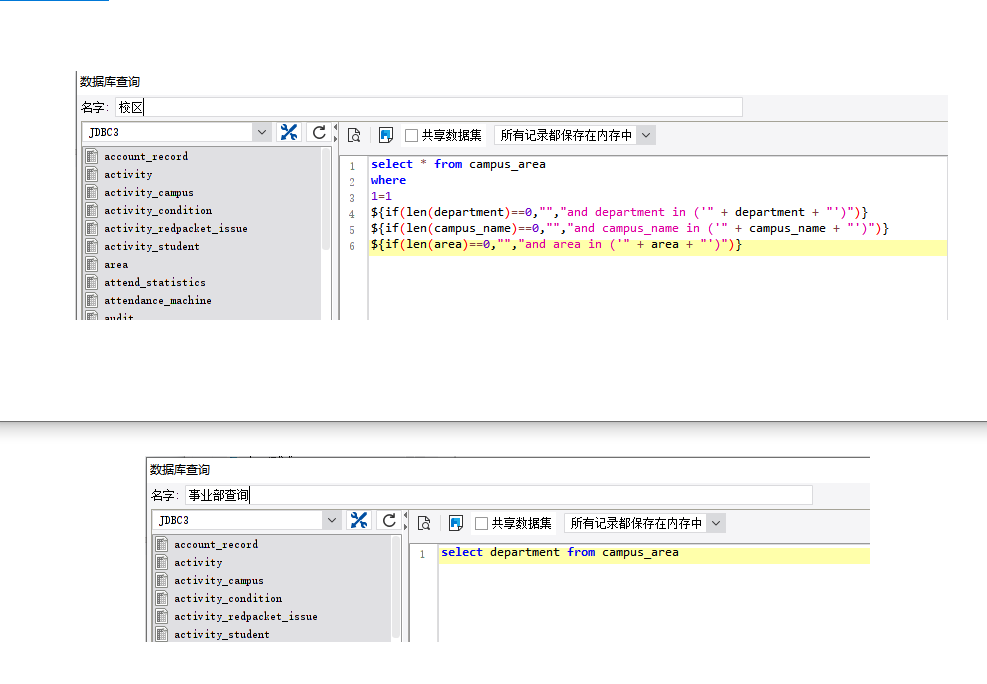987x684 pixels.
Task: Click table icon beside area in upper list
Action: 92,264
